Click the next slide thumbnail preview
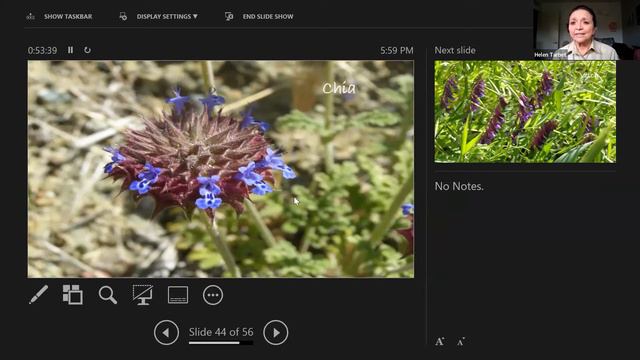Image resolution: width=640 pixels, height=360 pixels. click(525, 112)
